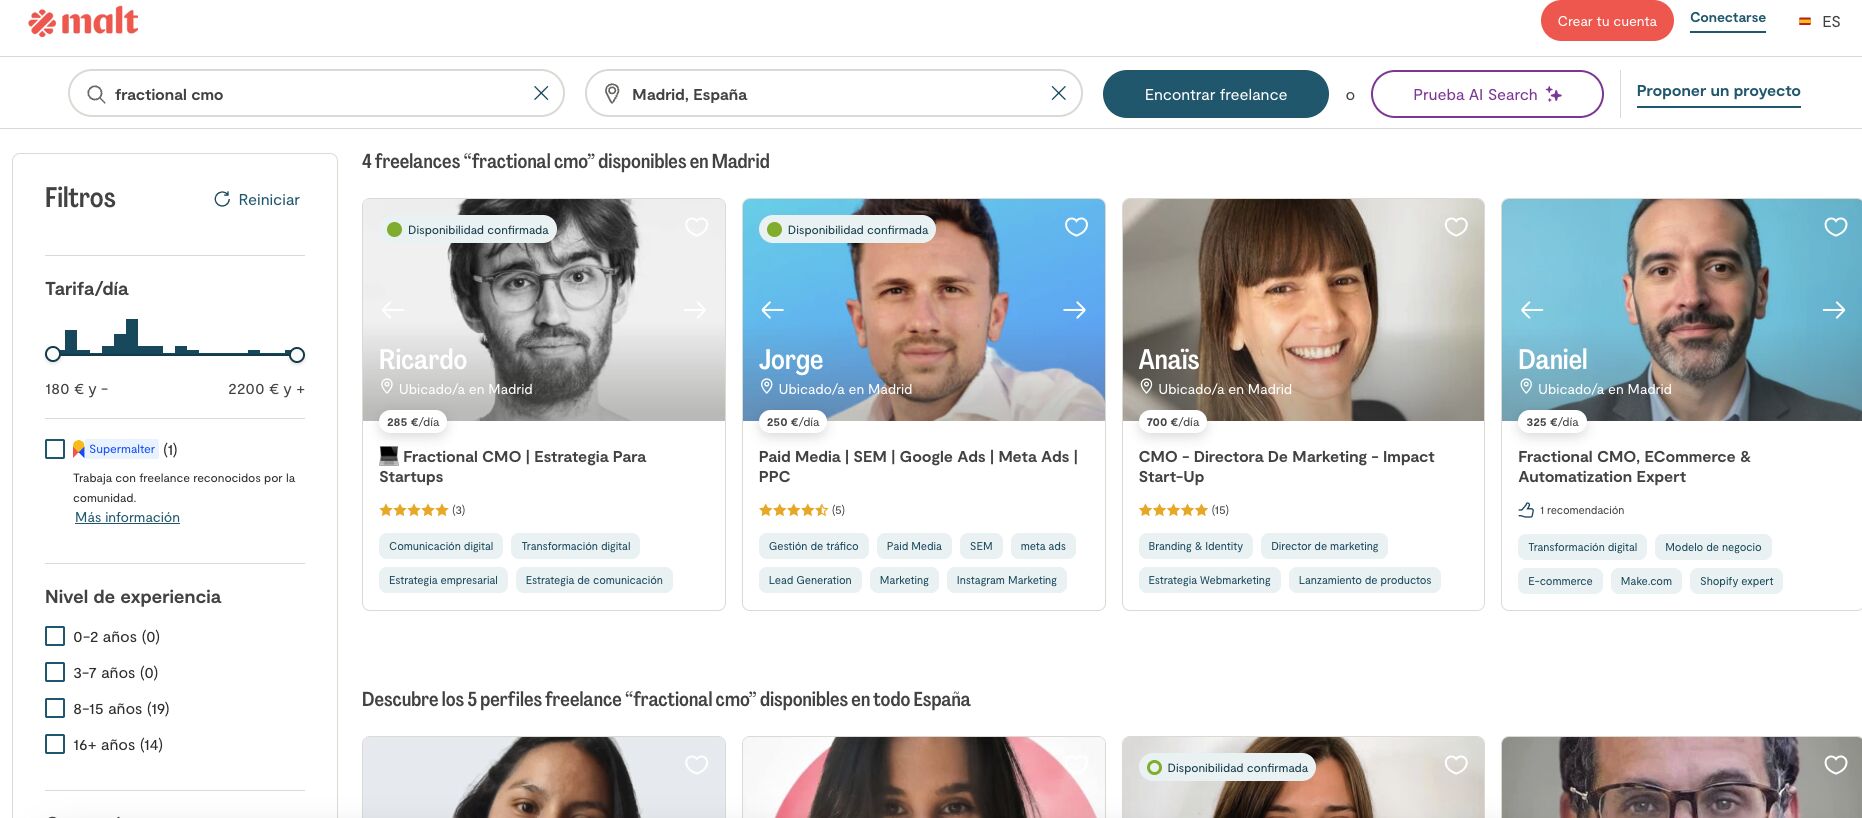
Task: Heart the fourth profile in the España section
Action: 1836,765
